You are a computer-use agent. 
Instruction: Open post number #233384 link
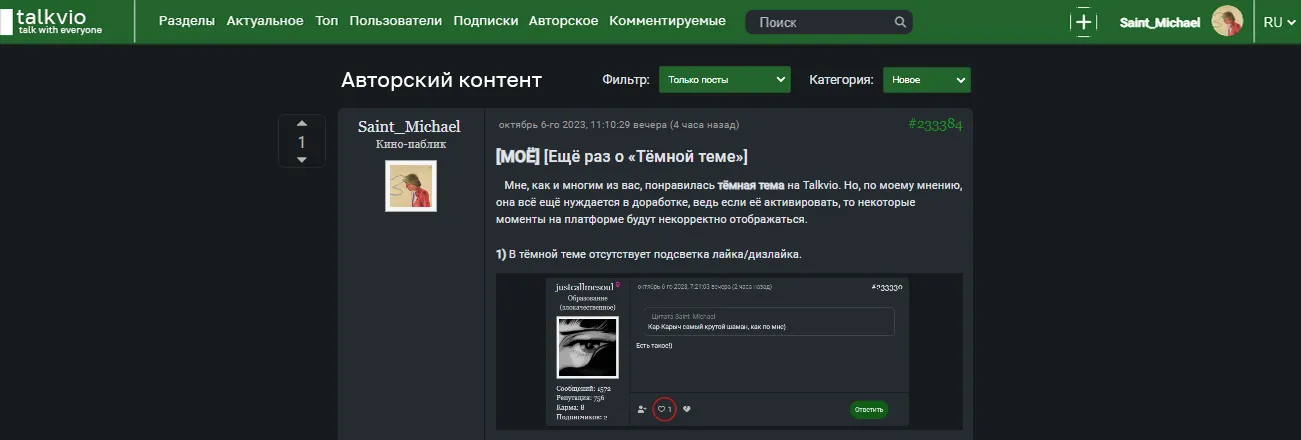click(x=935, y=125)
